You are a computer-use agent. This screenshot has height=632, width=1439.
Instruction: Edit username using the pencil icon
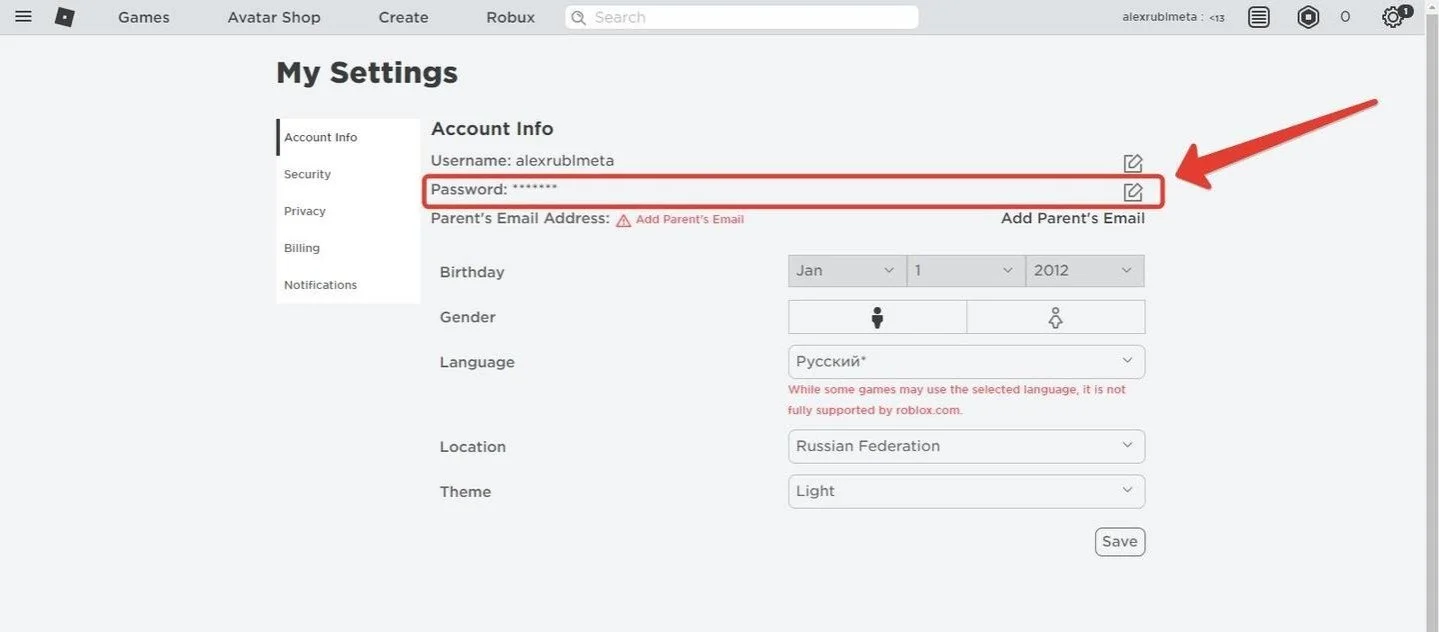point(1132,163)
